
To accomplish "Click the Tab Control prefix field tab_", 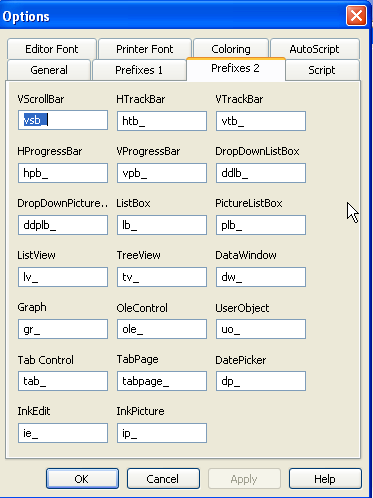I will (63, 381).
